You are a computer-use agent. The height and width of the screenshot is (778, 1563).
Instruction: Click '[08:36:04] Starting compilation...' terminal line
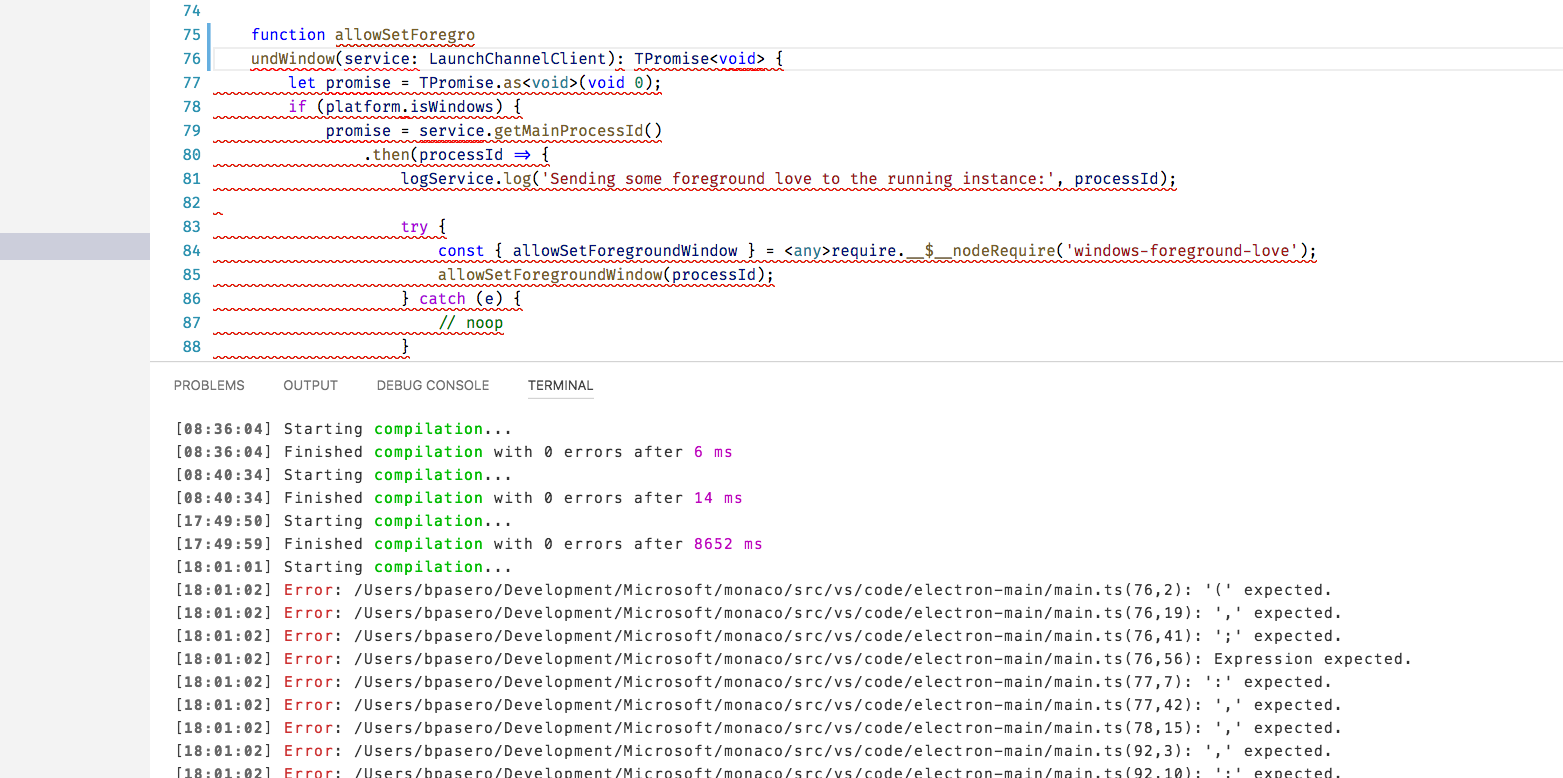point(343,429)
